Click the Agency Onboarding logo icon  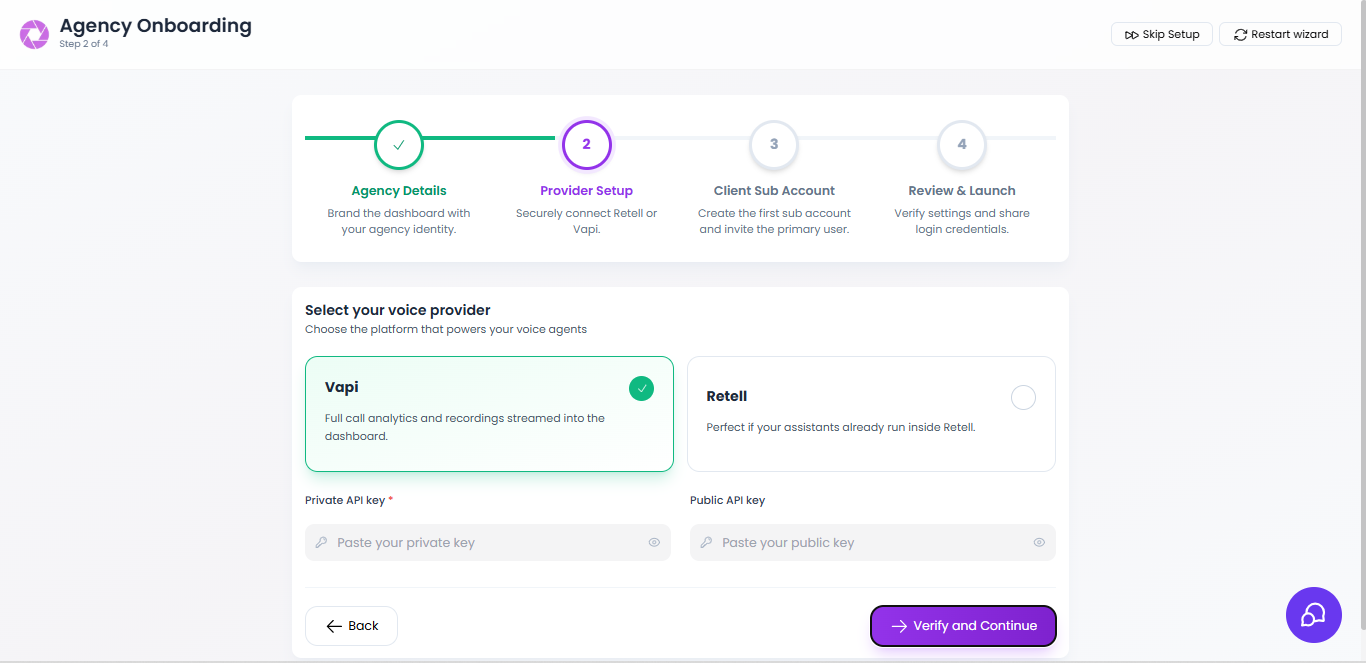coord(33,33)
